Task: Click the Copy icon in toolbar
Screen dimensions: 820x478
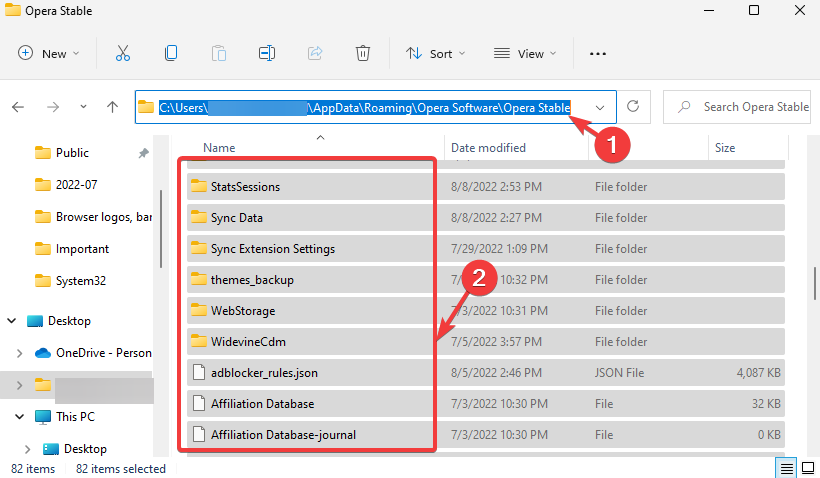Action: pyautogui.click(x=171, y=53)
